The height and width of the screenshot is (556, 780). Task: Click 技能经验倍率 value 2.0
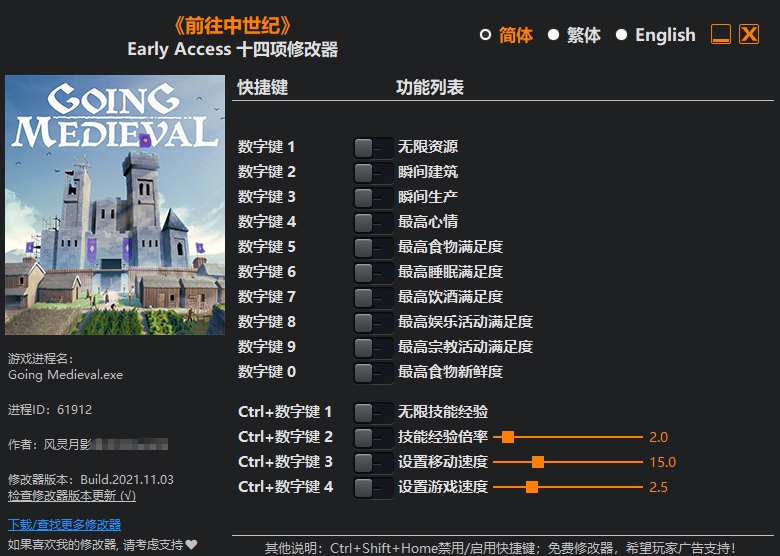[659, 437]
